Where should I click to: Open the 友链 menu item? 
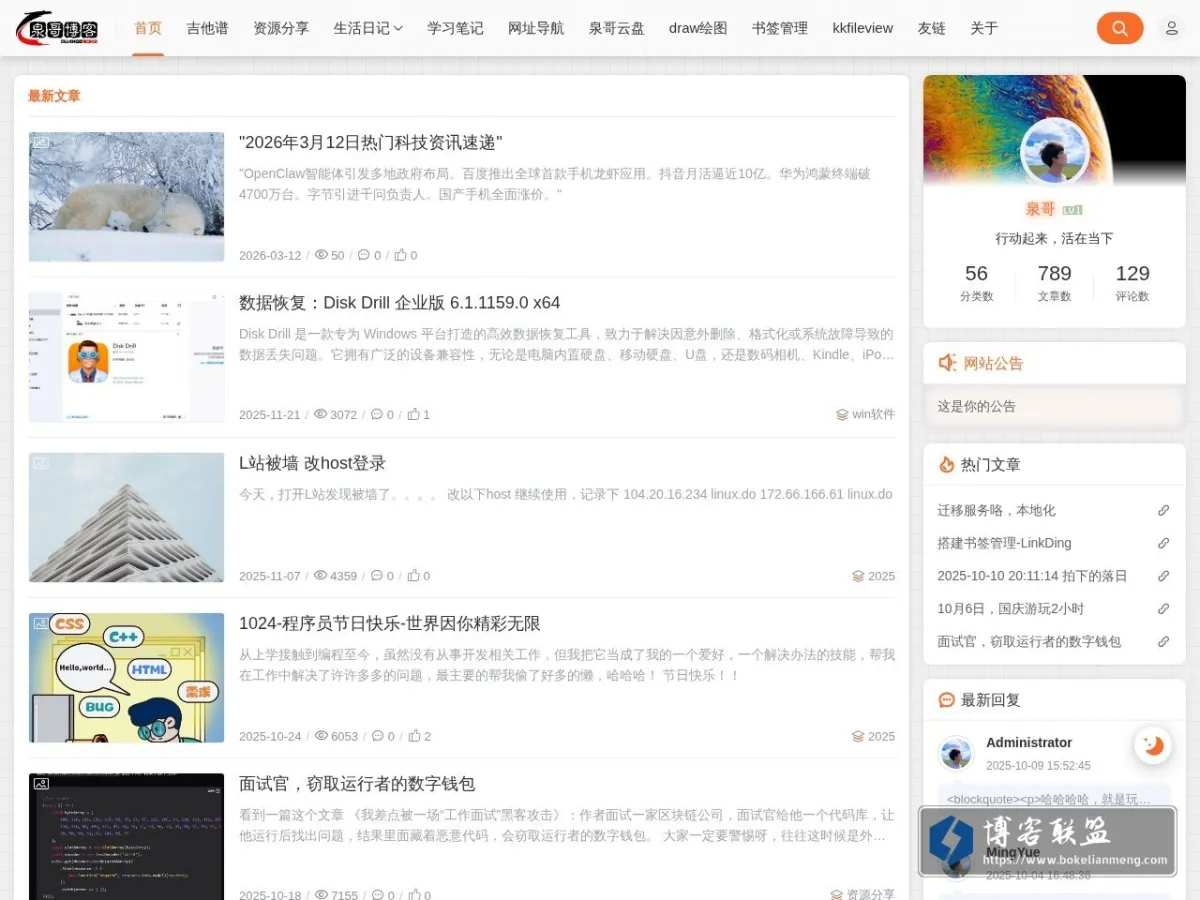(x=931, y=28)
